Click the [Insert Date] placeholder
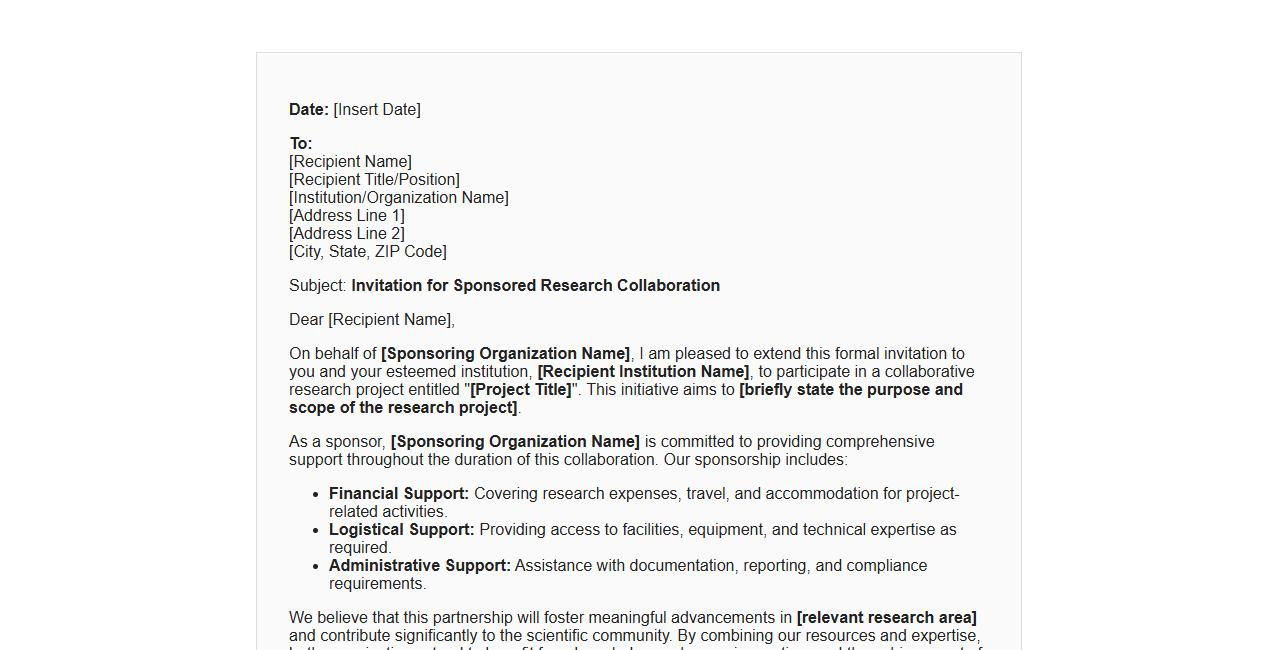This screenshot has width=1278, height=650. 377,110
